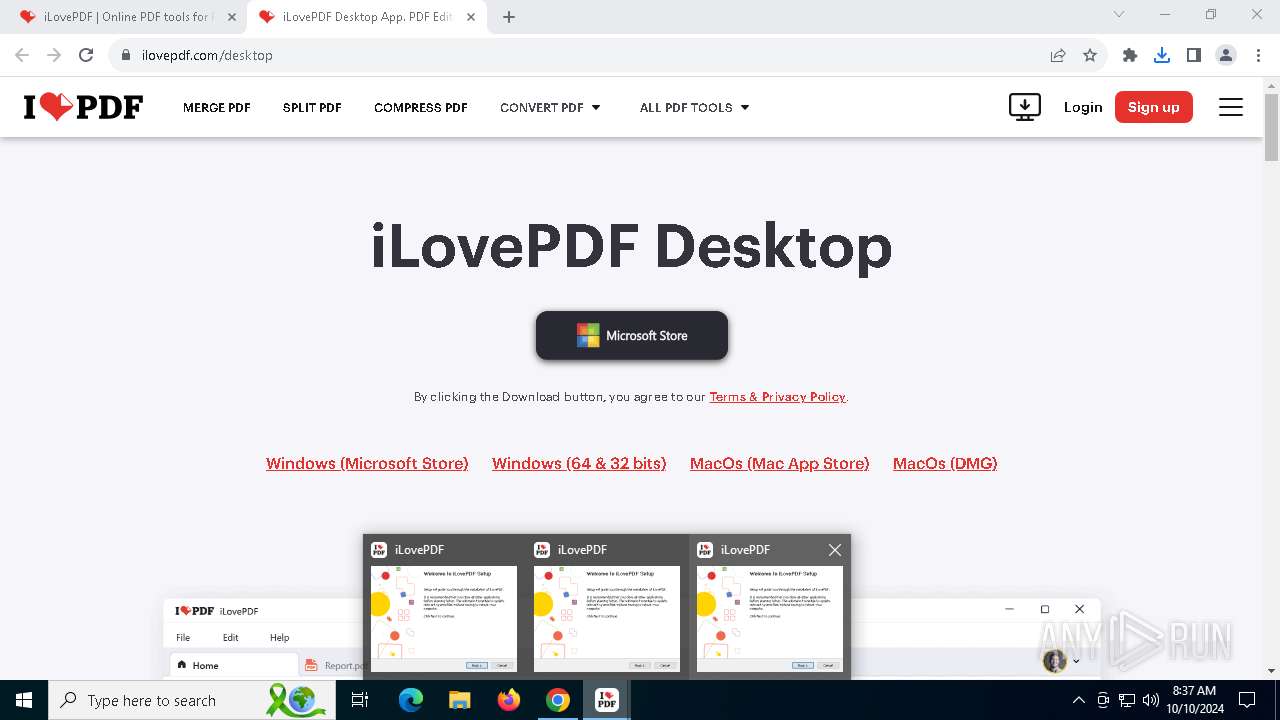
Task: Click the 'Windows (64 & 32 bits)' link
Action: click(579, 463)
